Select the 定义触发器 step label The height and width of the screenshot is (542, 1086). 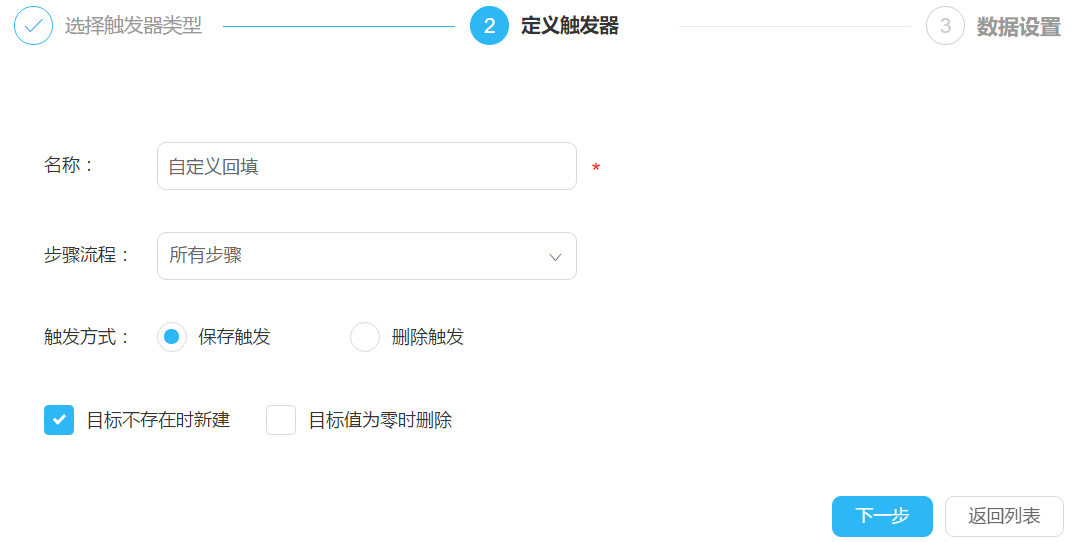[x=570, y=26]
